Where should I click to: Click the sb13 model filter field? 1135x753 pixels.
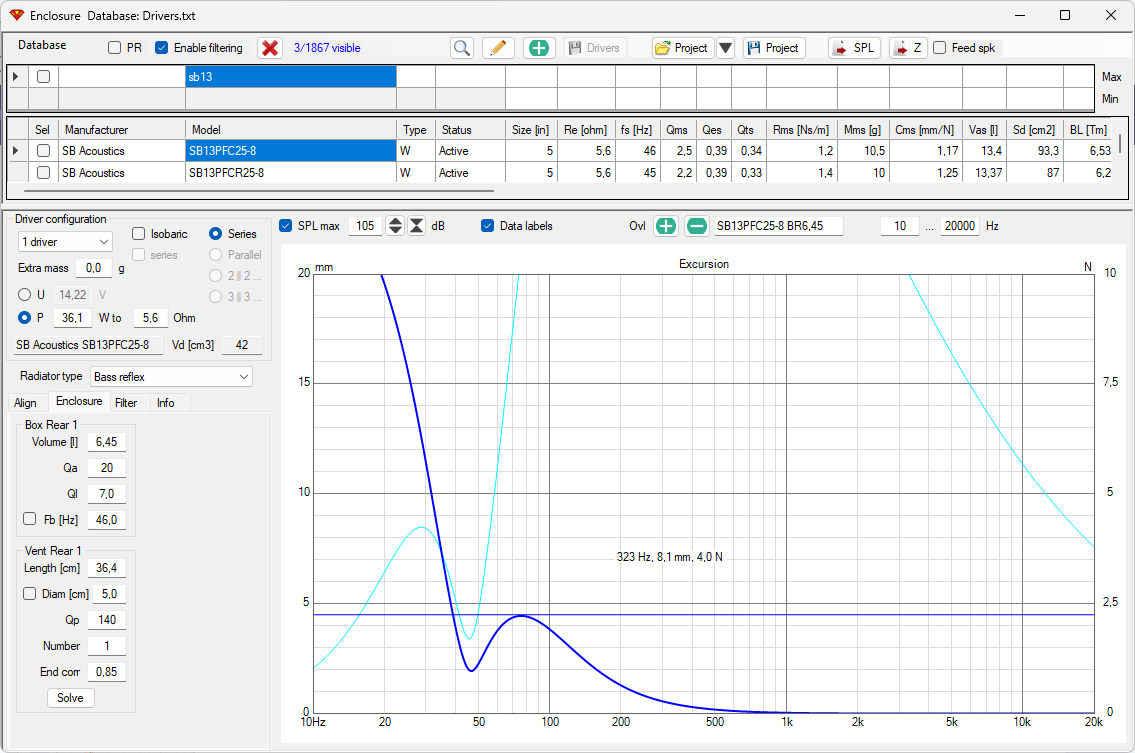[x=291, y=77]
